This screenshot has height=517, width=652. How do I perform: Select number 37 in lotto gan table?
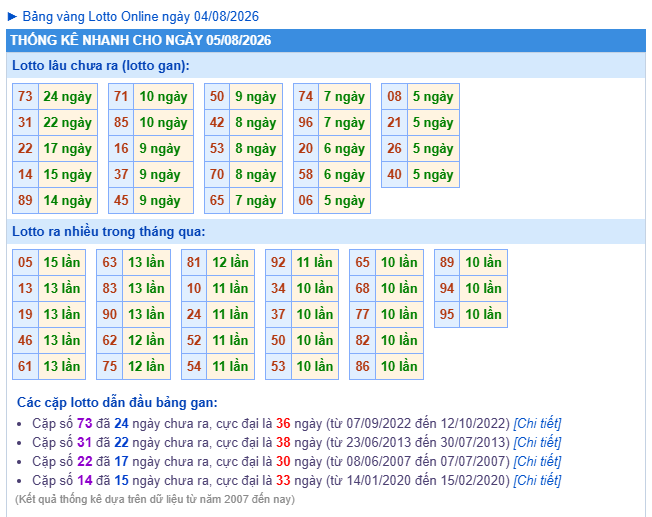coord(121,174)
